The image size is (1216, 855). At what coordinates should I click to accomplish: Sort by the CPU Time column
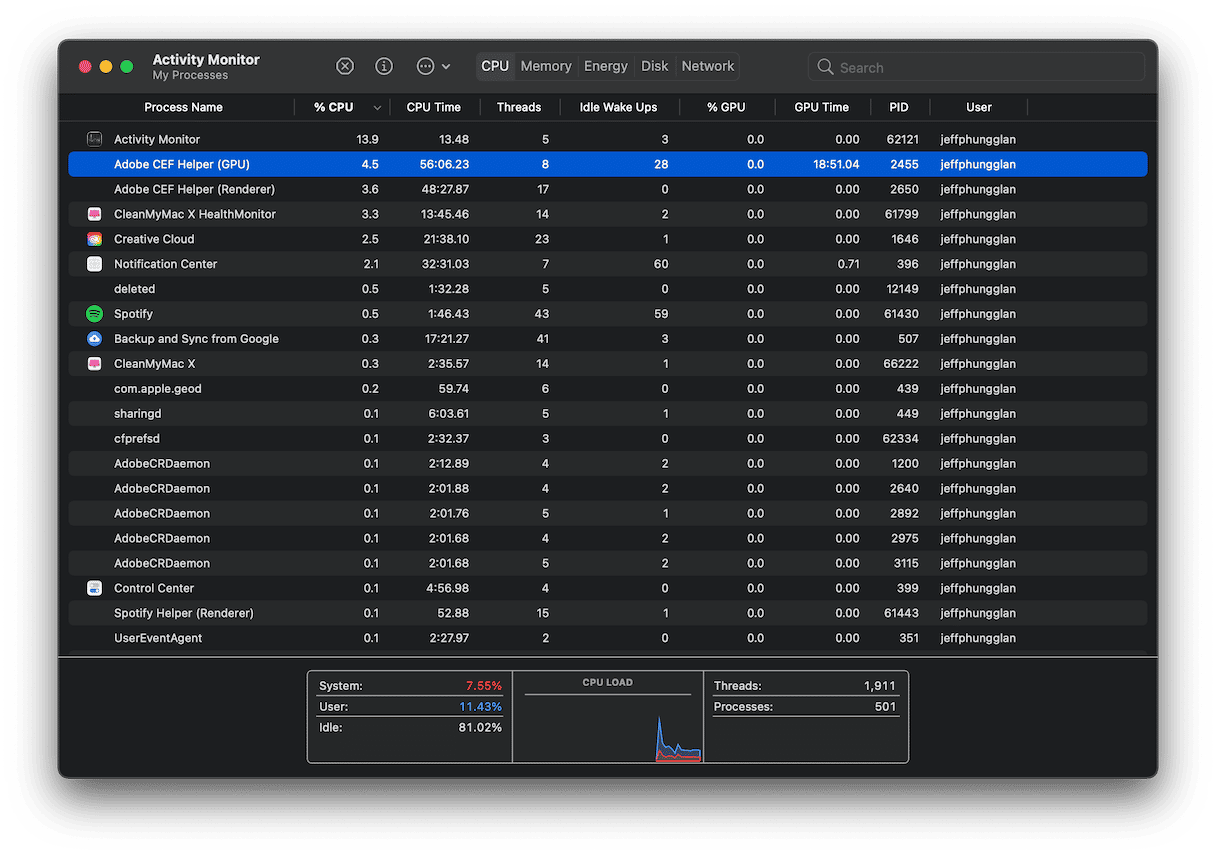434,107
